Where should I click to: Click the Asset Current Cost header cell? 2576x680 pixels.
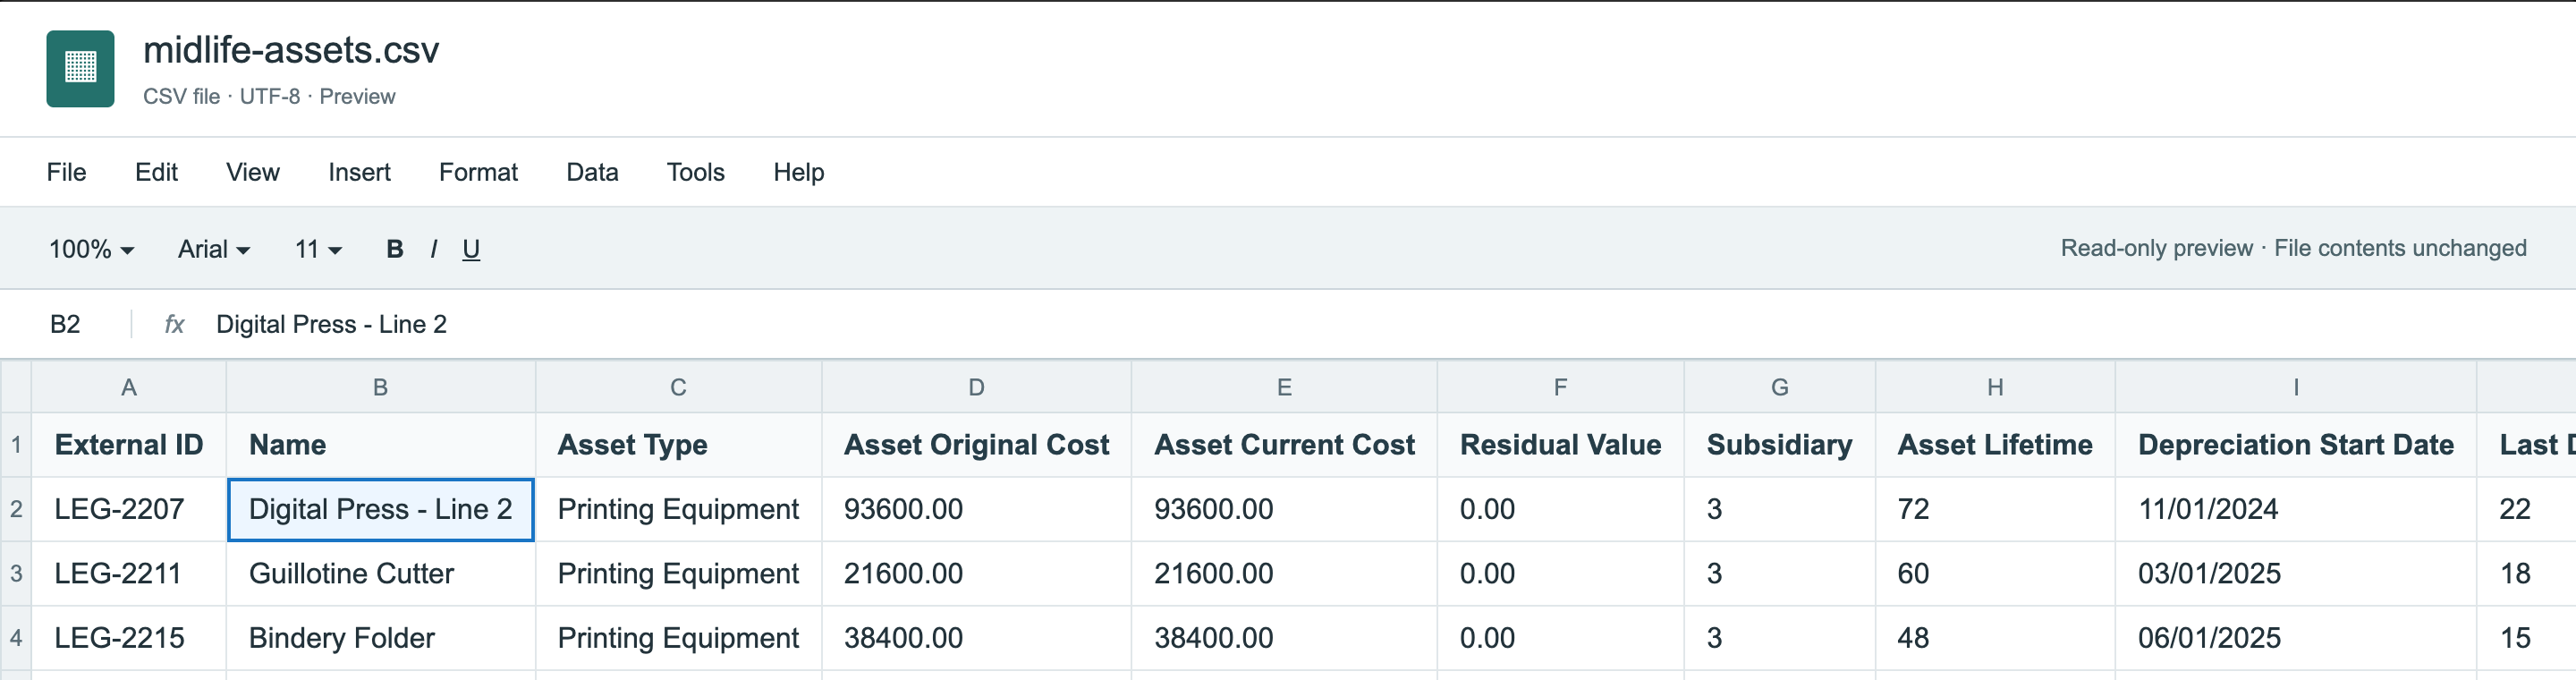coord(1284,445)
